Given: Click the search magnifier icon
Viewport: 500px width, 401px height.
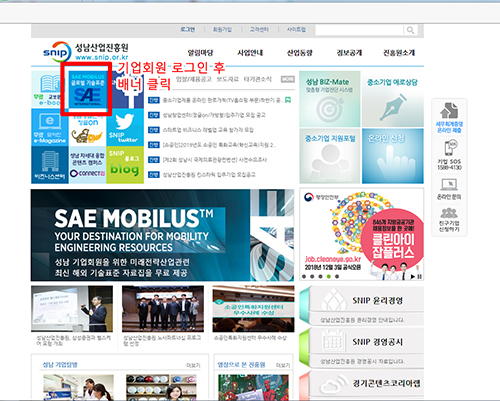Looking at the screenshot, I should pos(411,30).
